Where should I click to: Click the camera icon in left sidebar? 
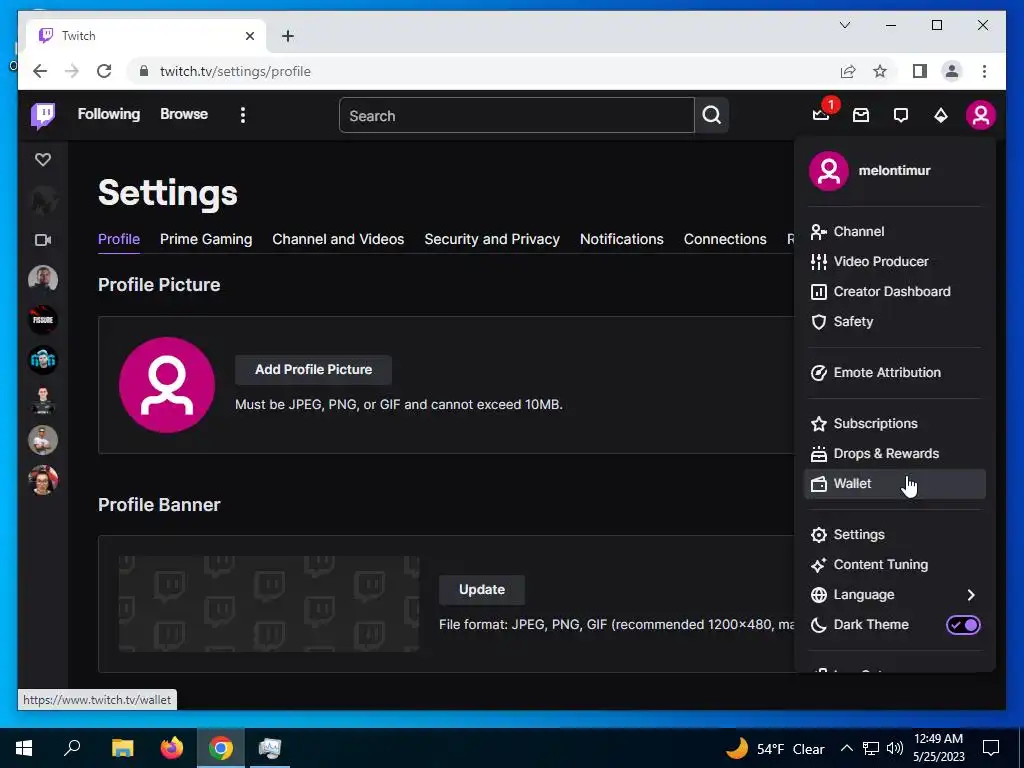[43, 240]
